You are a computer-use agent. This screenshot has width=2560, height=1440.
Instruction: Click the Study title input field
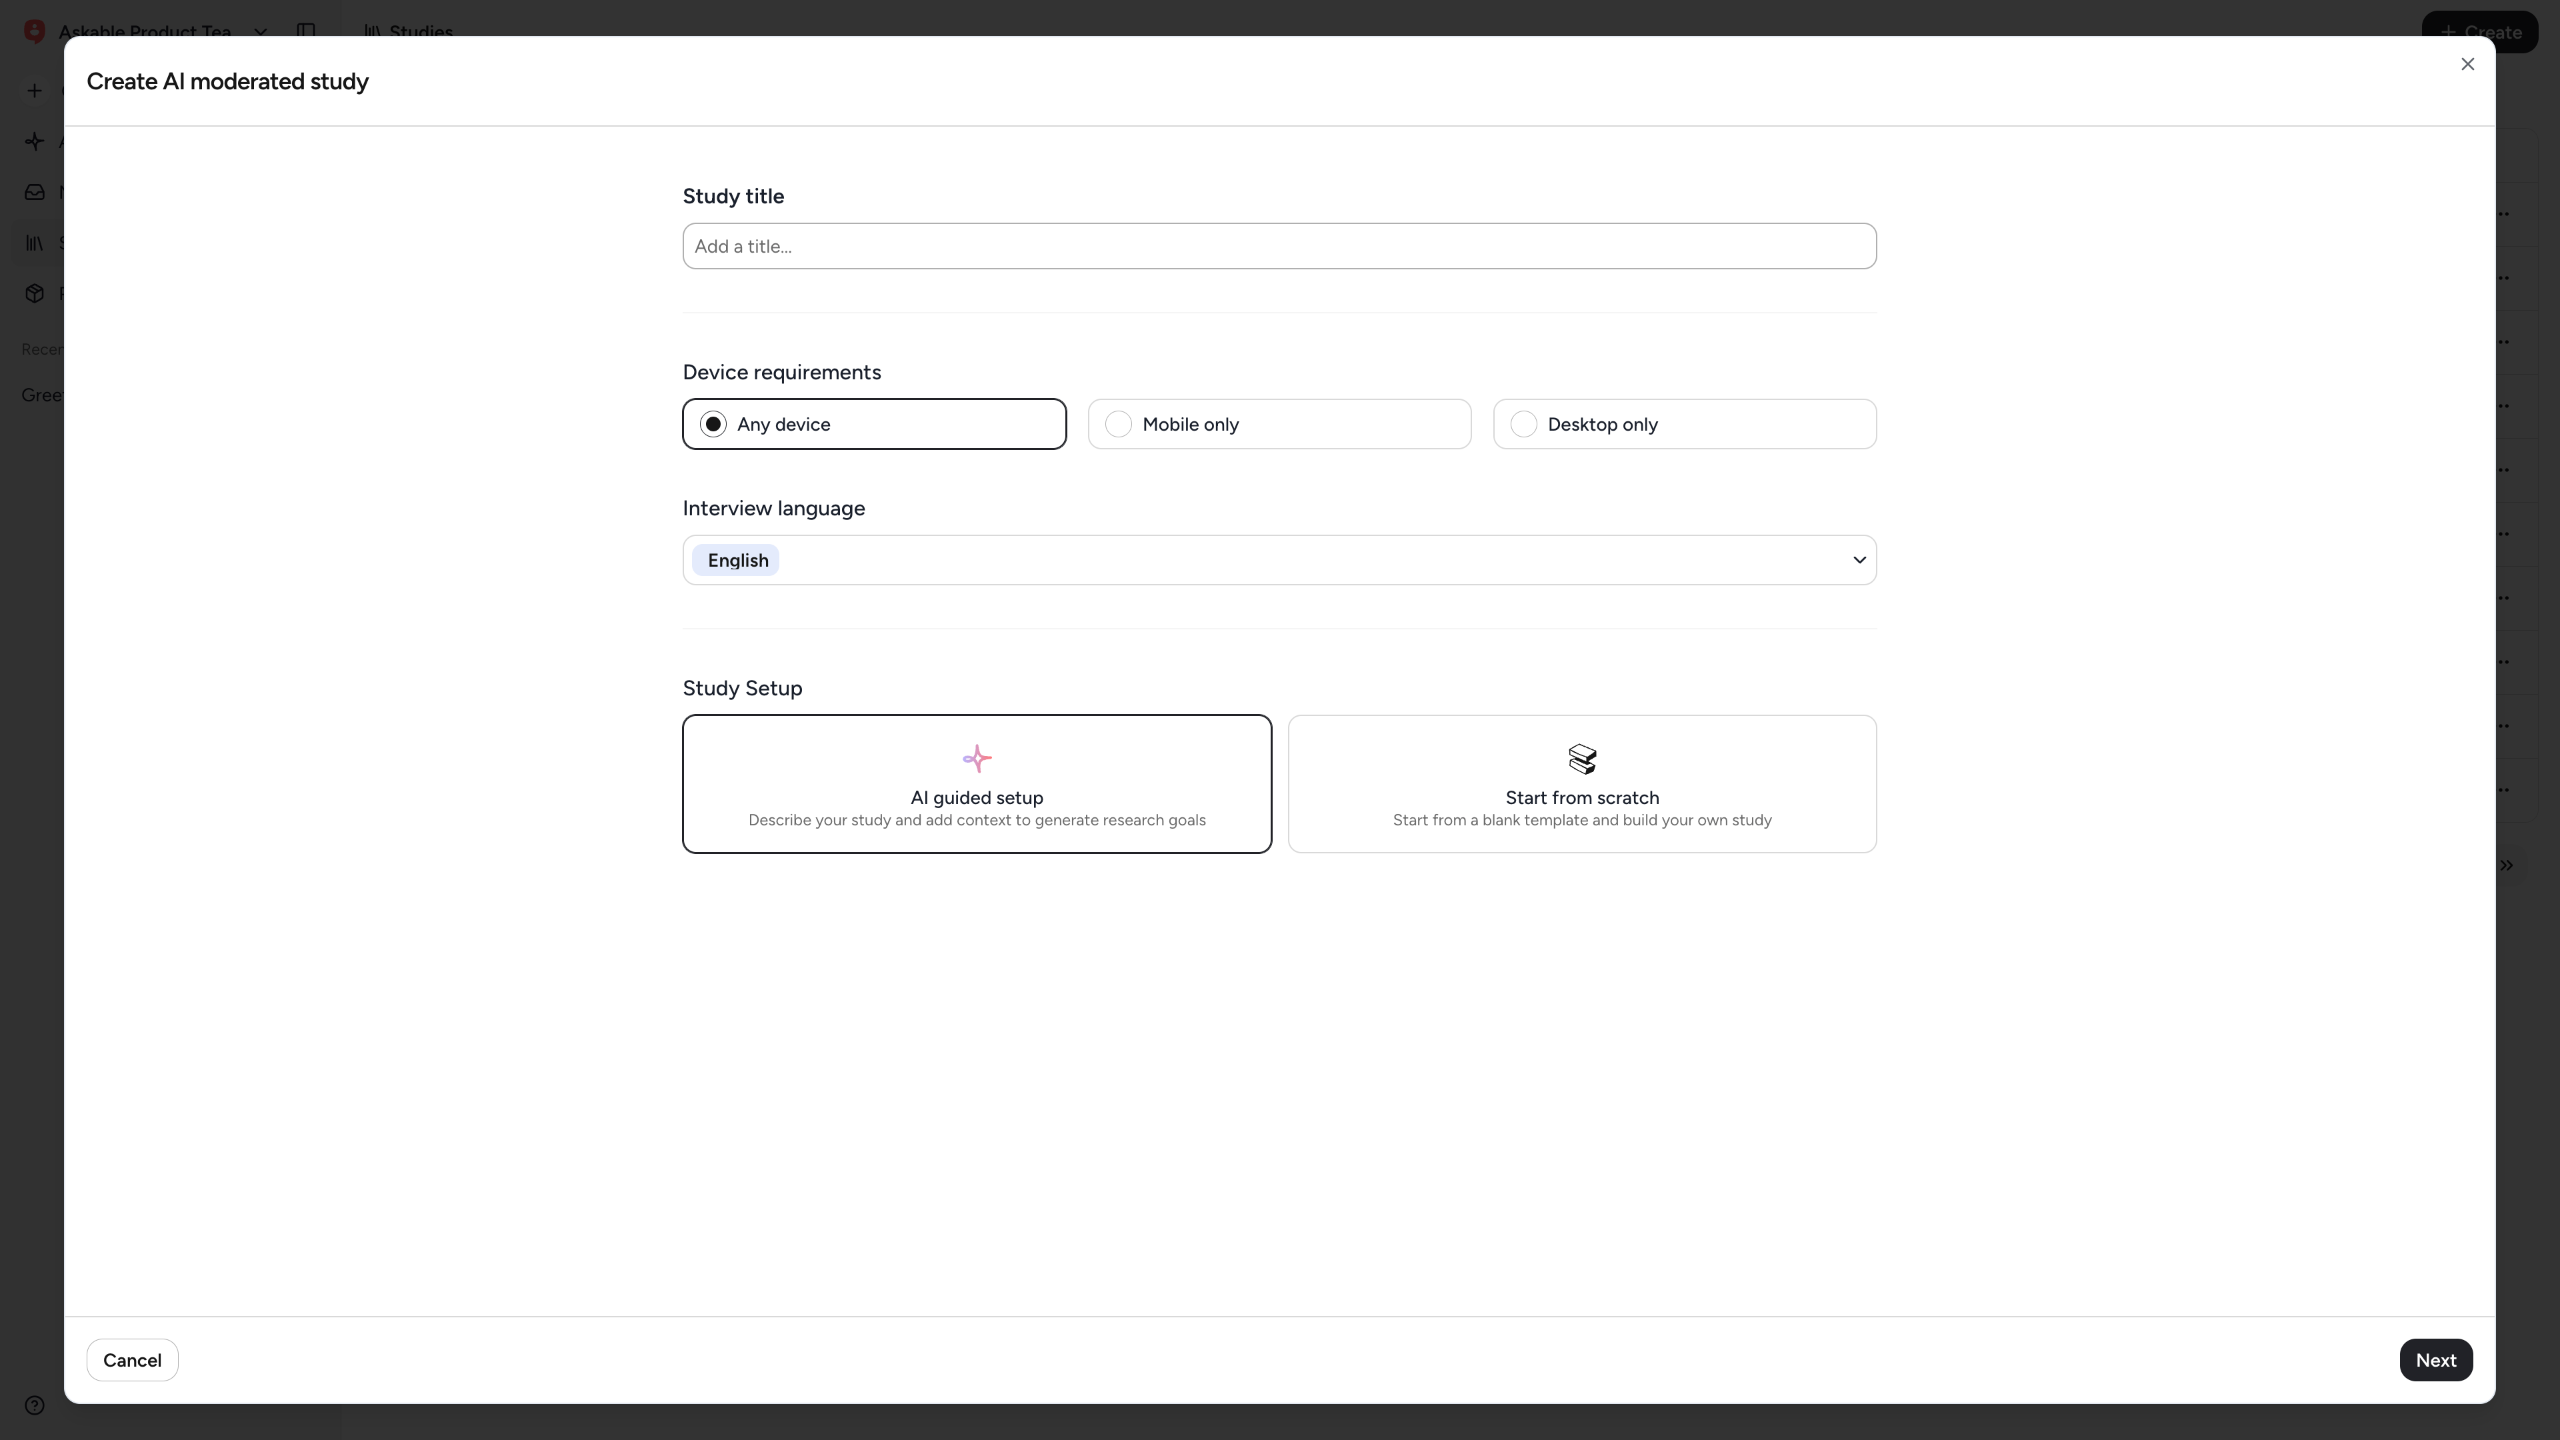pos(1278,246)
